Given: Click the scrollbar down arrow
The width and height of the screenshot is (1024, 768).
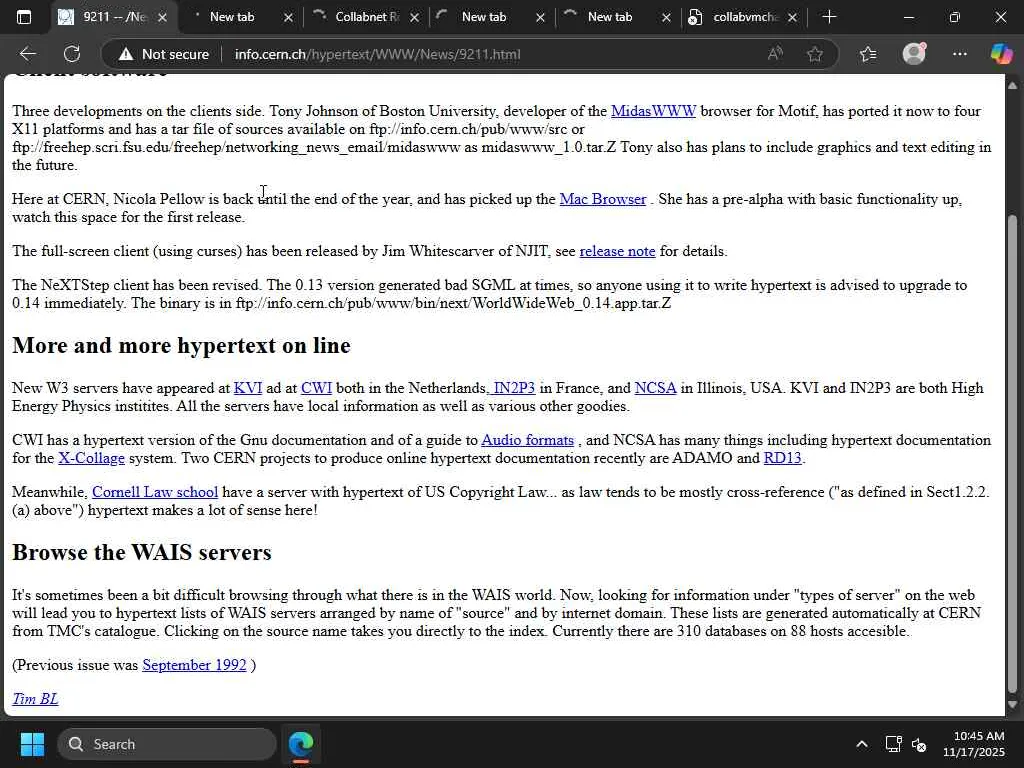Looking at the screenshot, I should coord(1012,704).
